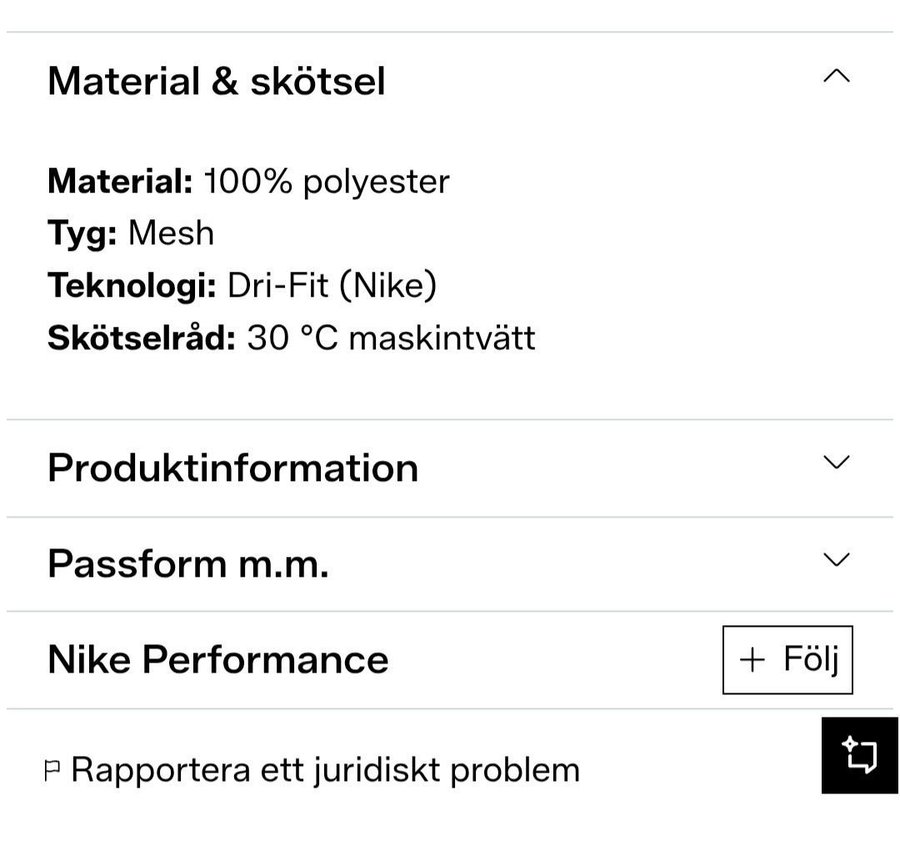Select the Passform m.m. heading text
900x852 pixels.
tap(188, 565)
